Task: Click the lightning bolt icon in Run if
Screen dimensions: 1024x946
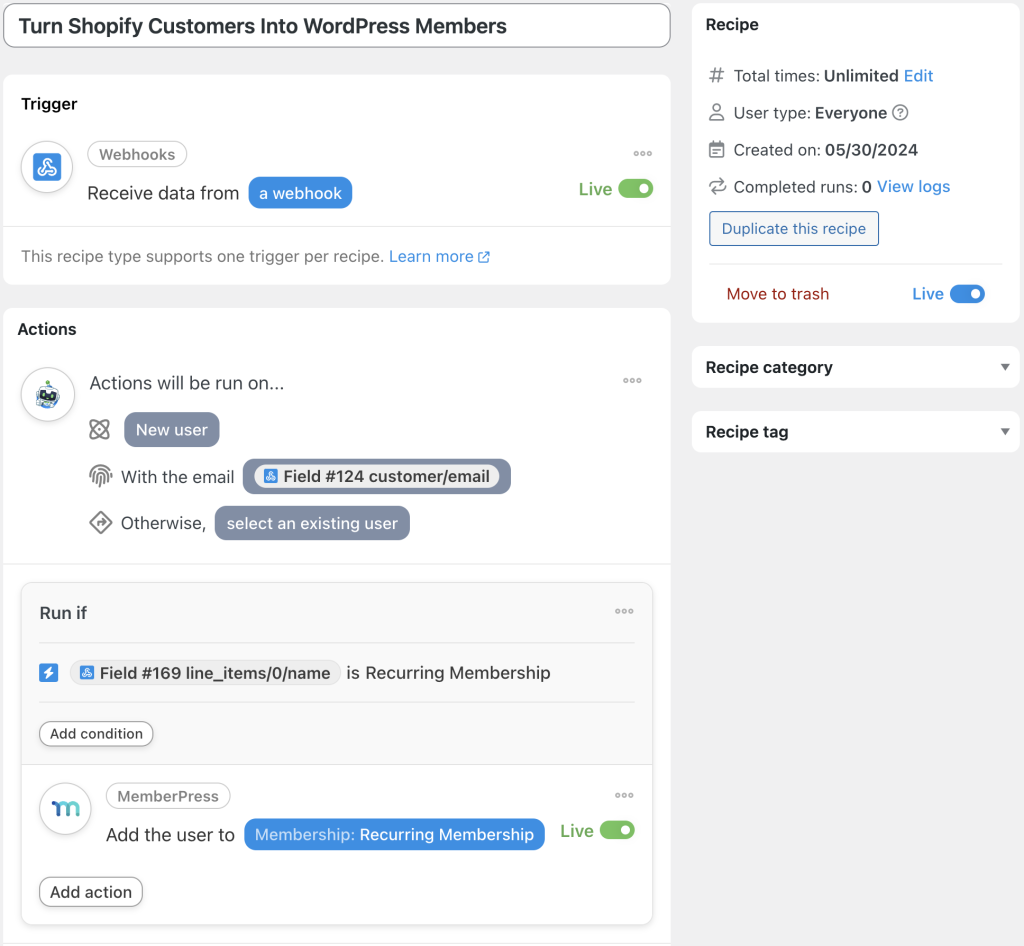Action: coord(48,672)
